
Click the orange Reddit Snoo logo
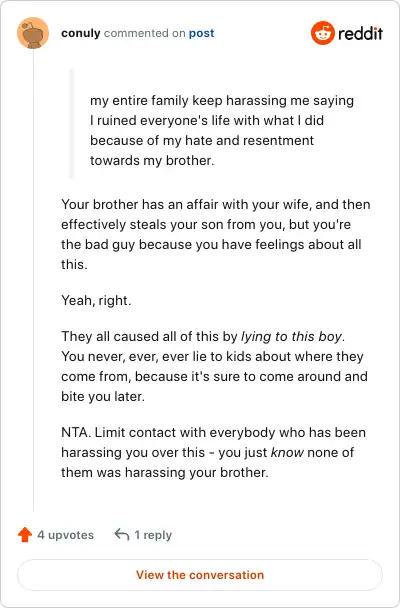tap(322, 33)
